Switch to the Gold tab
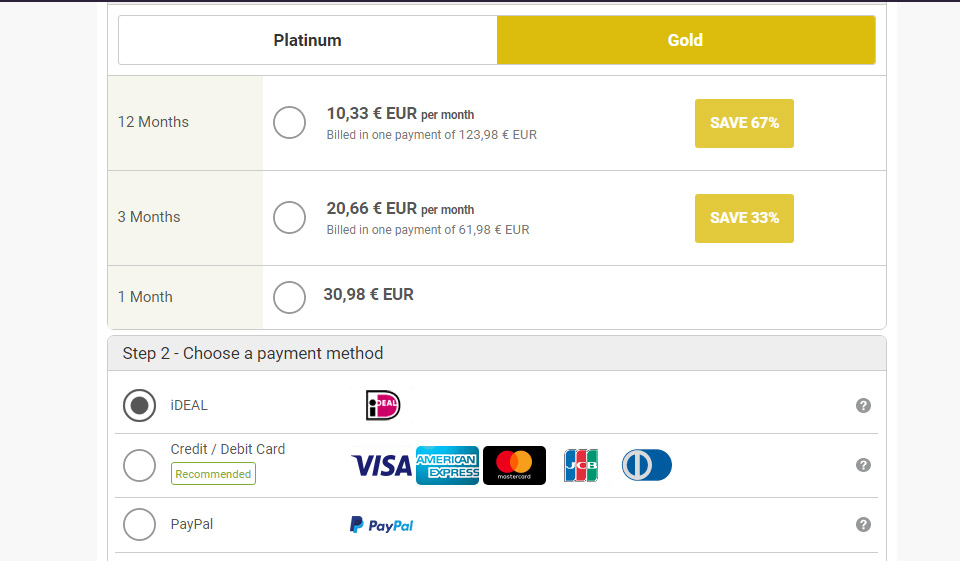The height and width of the screenshot is (561, 960). point(685,40)
